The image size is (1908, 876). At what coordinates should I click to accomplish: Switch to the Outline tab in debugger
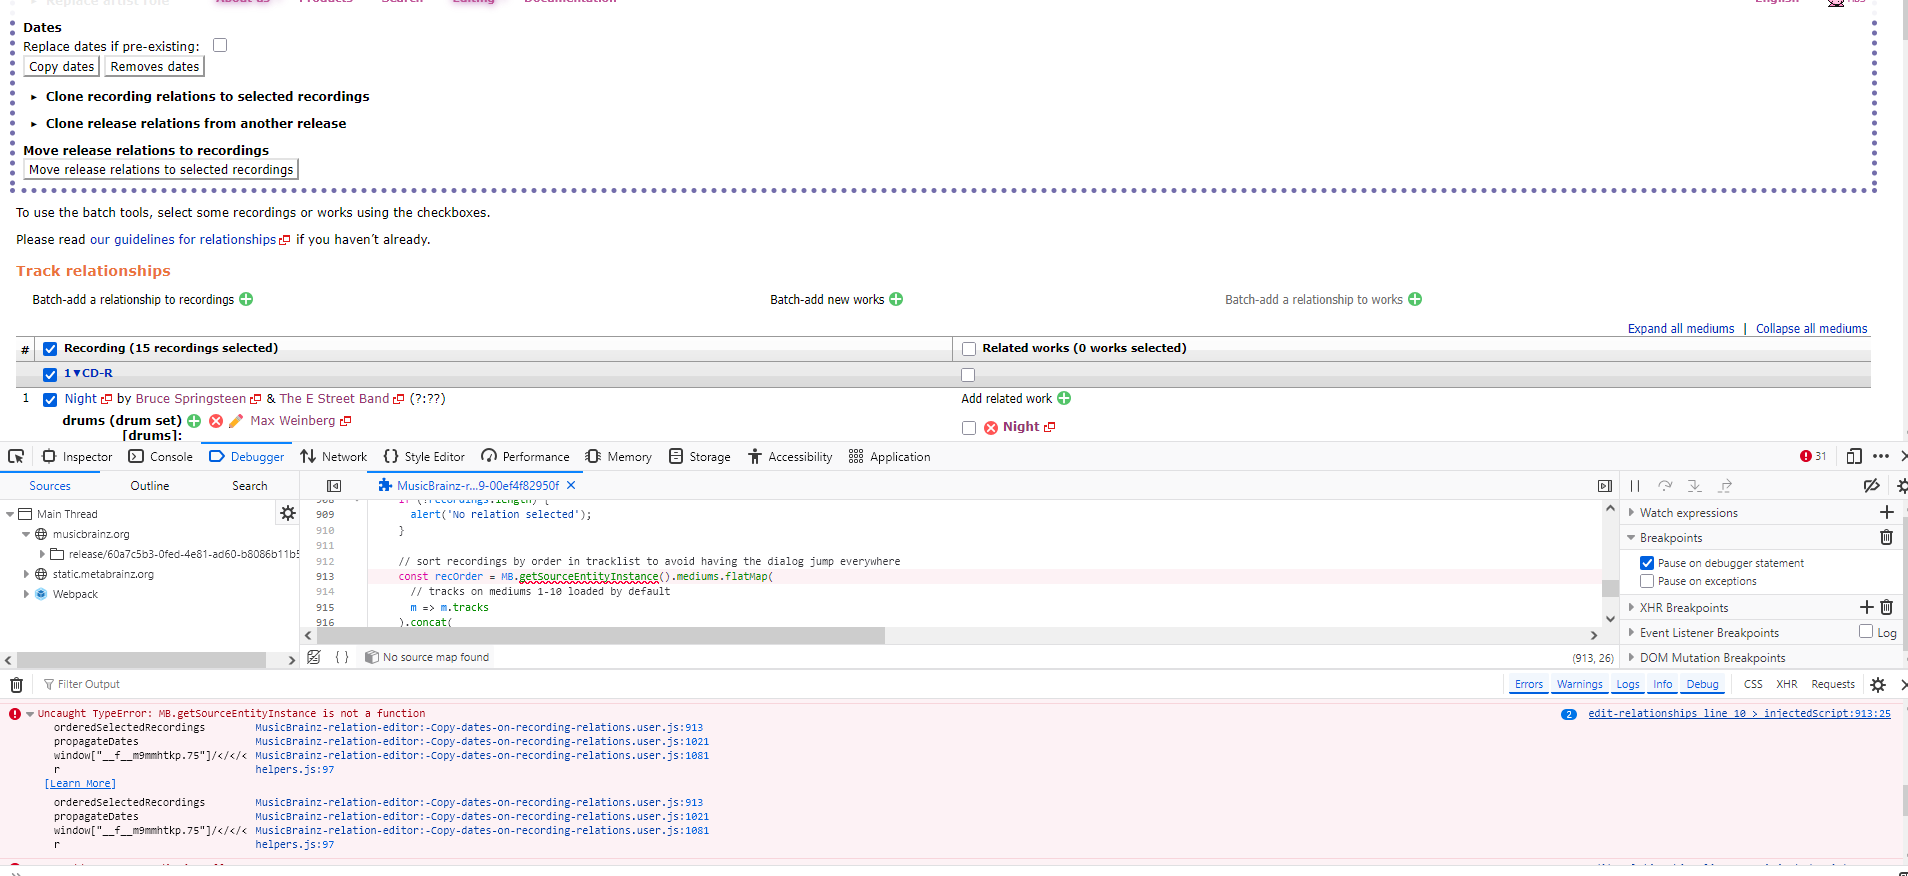tap(150, 486)
